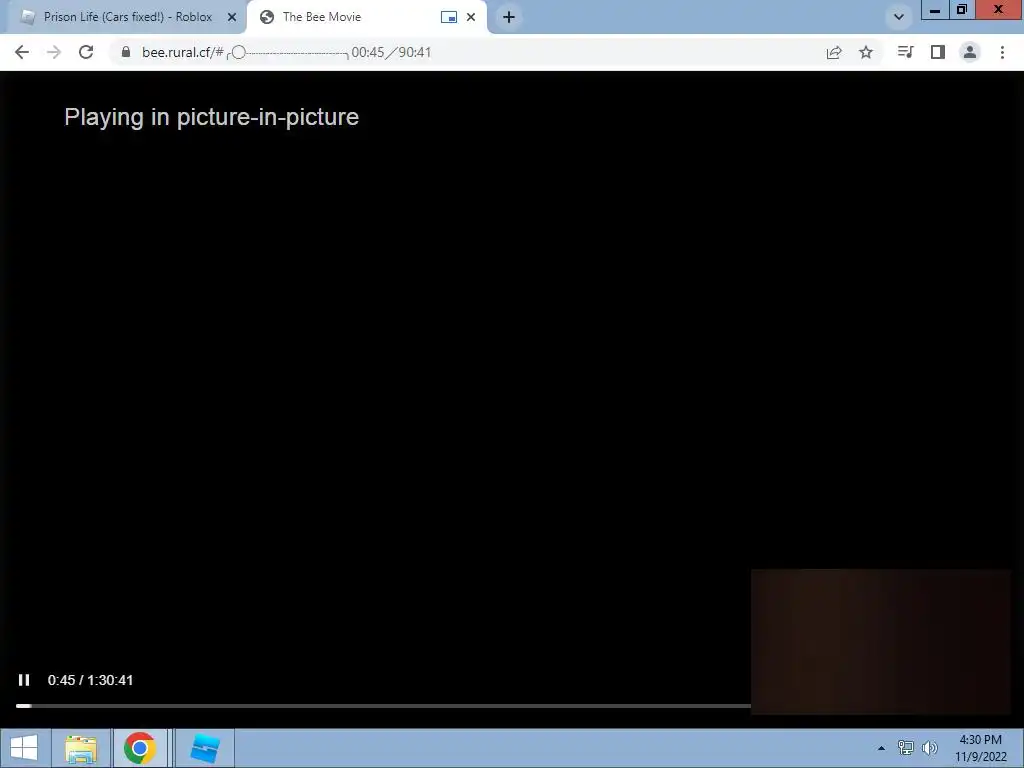Go back to previous page
1024x768 pixels.
coord(22,52)
